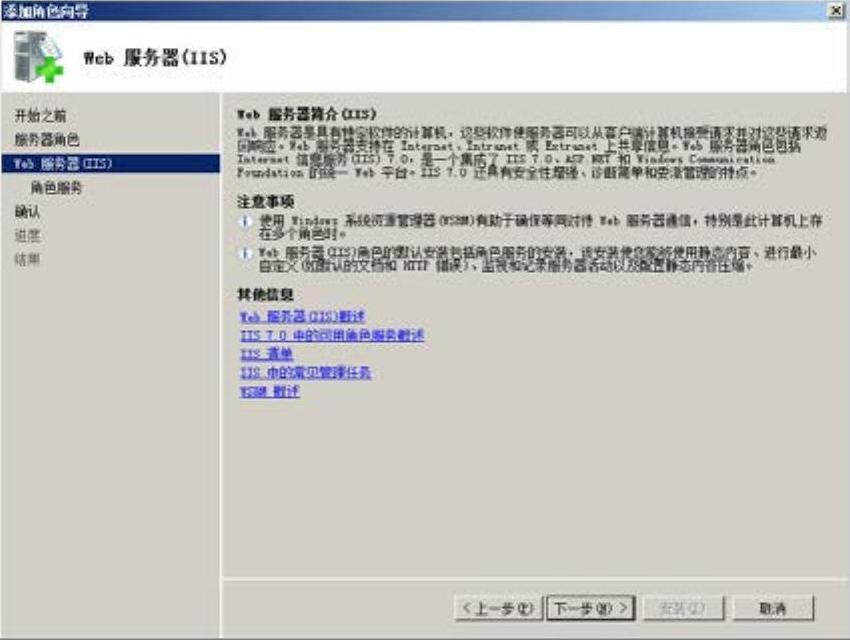Proceed with 下一步 button
This screenshot has height=640, width=850.
click(x=590, y=609)
